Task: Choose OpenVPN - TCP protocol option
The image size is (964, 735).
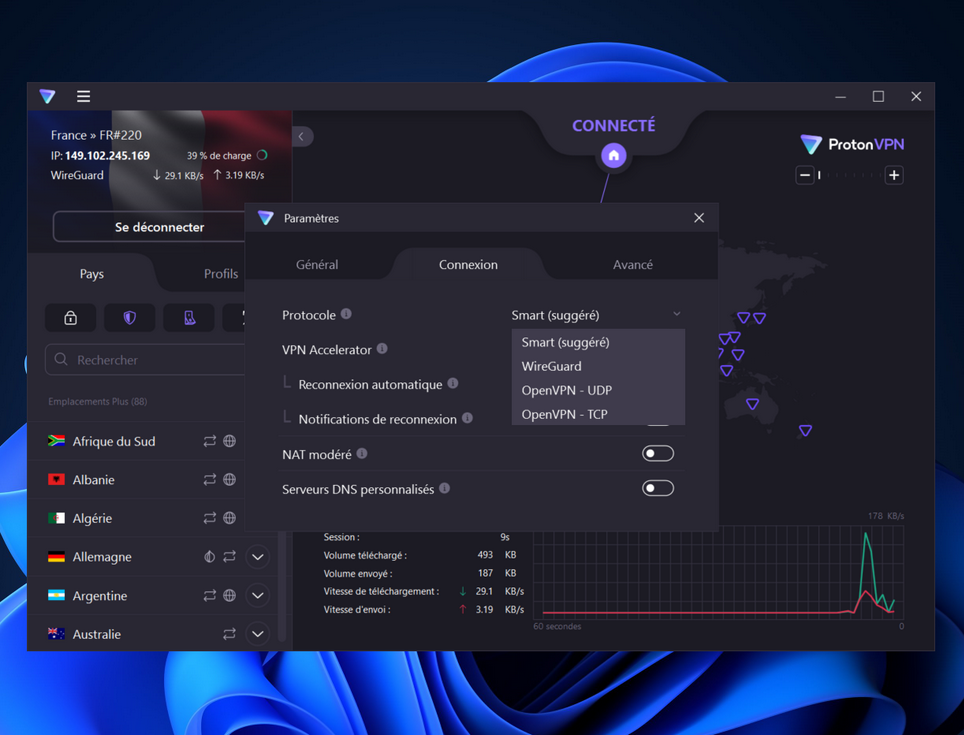Action: pos(598,414)
